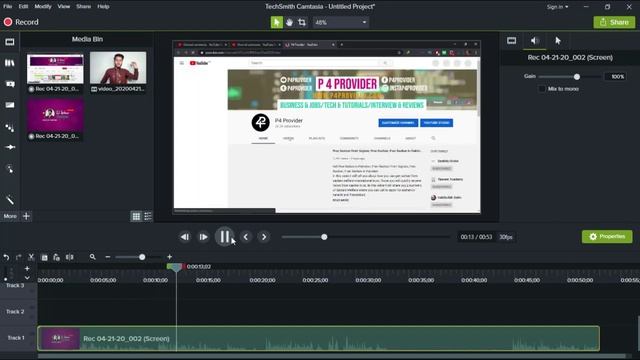Select the Track 1 label
Viewport: 640px width, 360px height.
pyautogui.click(x=16, y=338)
